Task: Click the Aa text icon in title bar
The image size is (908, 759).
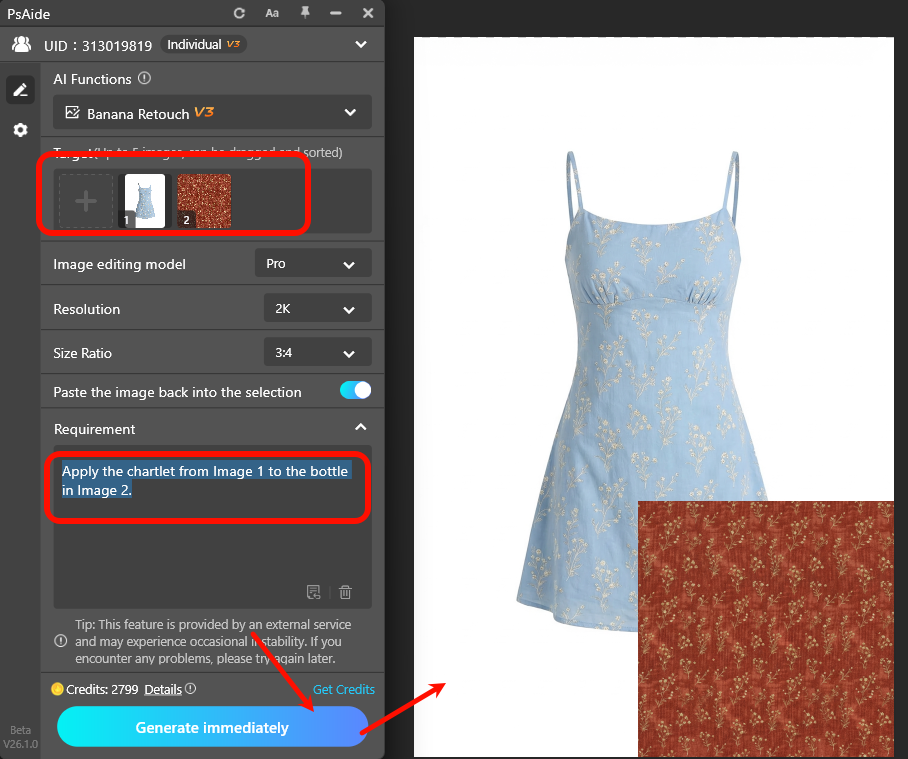Action: pyautogui.click(x=272, y=13)
